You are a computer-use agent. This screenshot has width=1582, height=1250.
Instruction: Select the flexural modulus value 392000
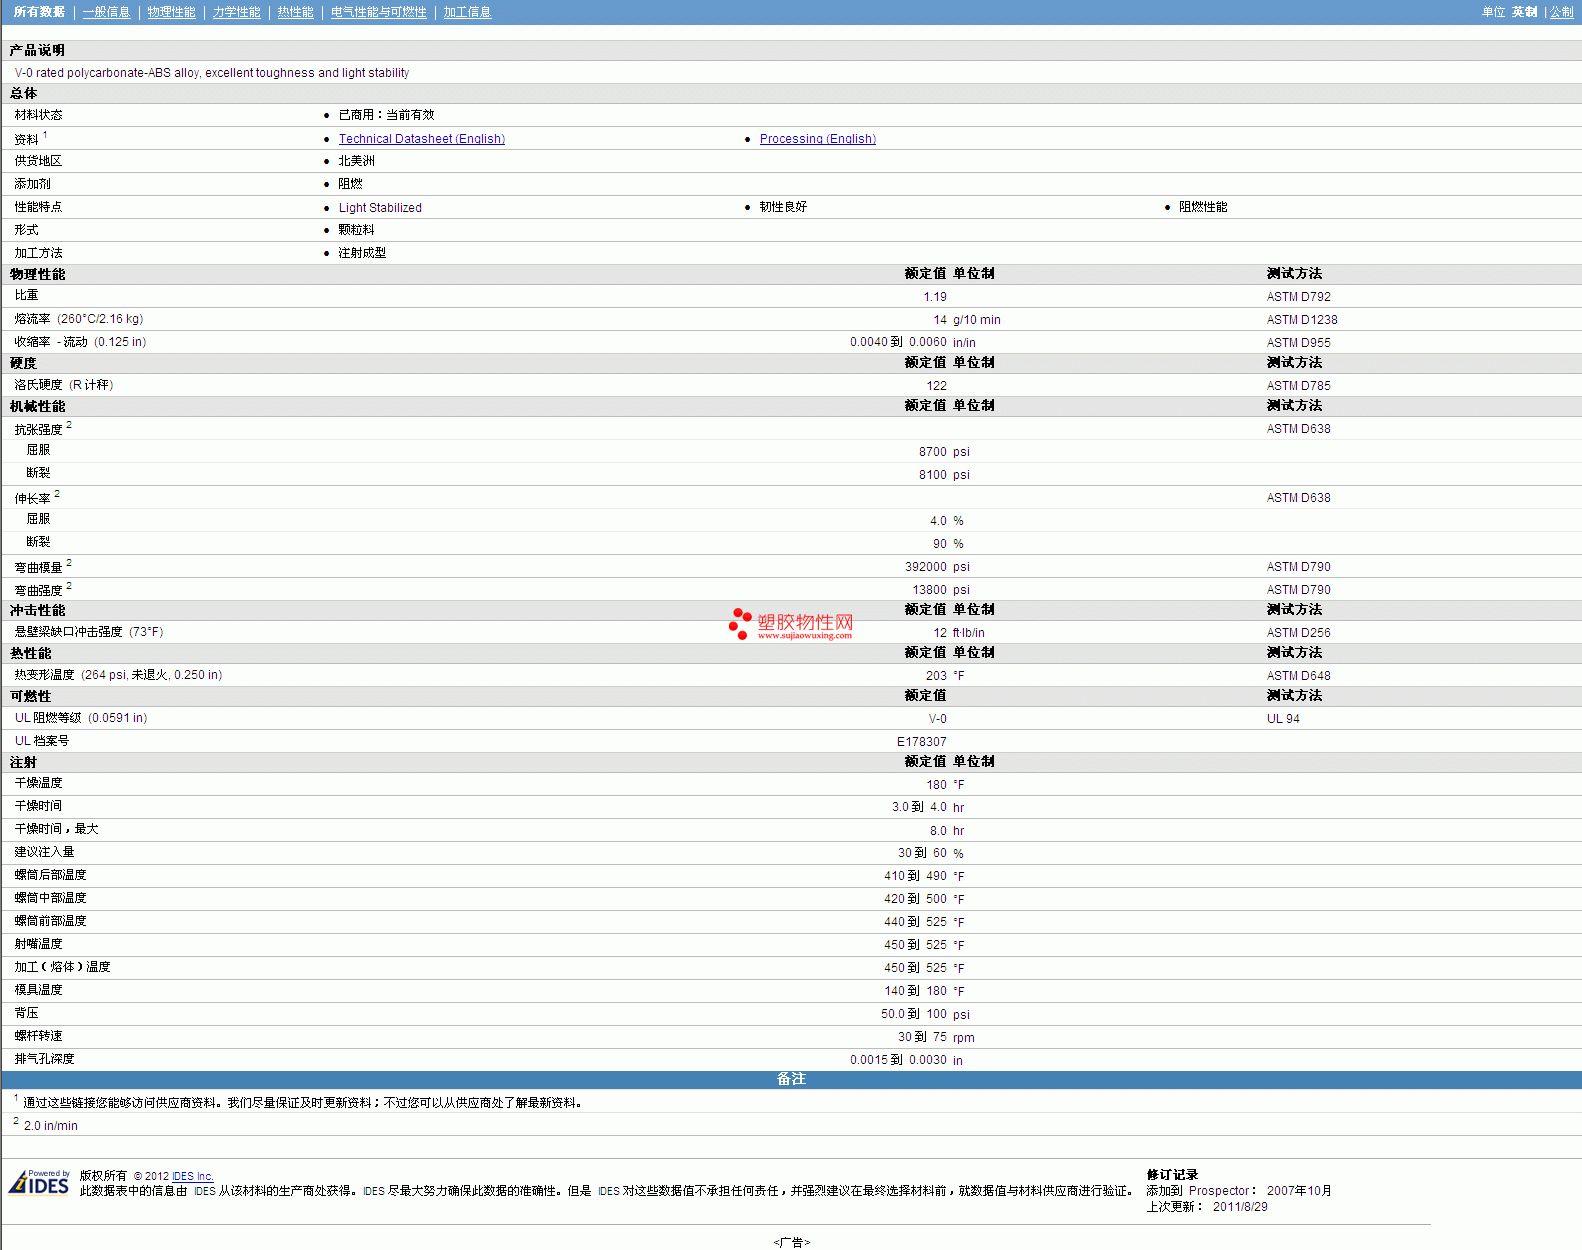[x=925, y=567]
